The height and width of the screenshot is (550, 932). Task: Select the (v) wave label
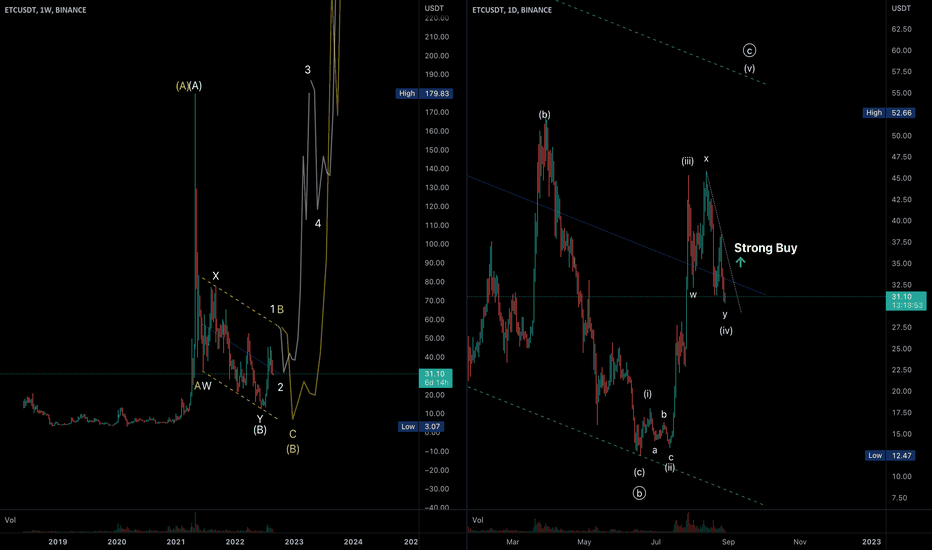[750, 68]
